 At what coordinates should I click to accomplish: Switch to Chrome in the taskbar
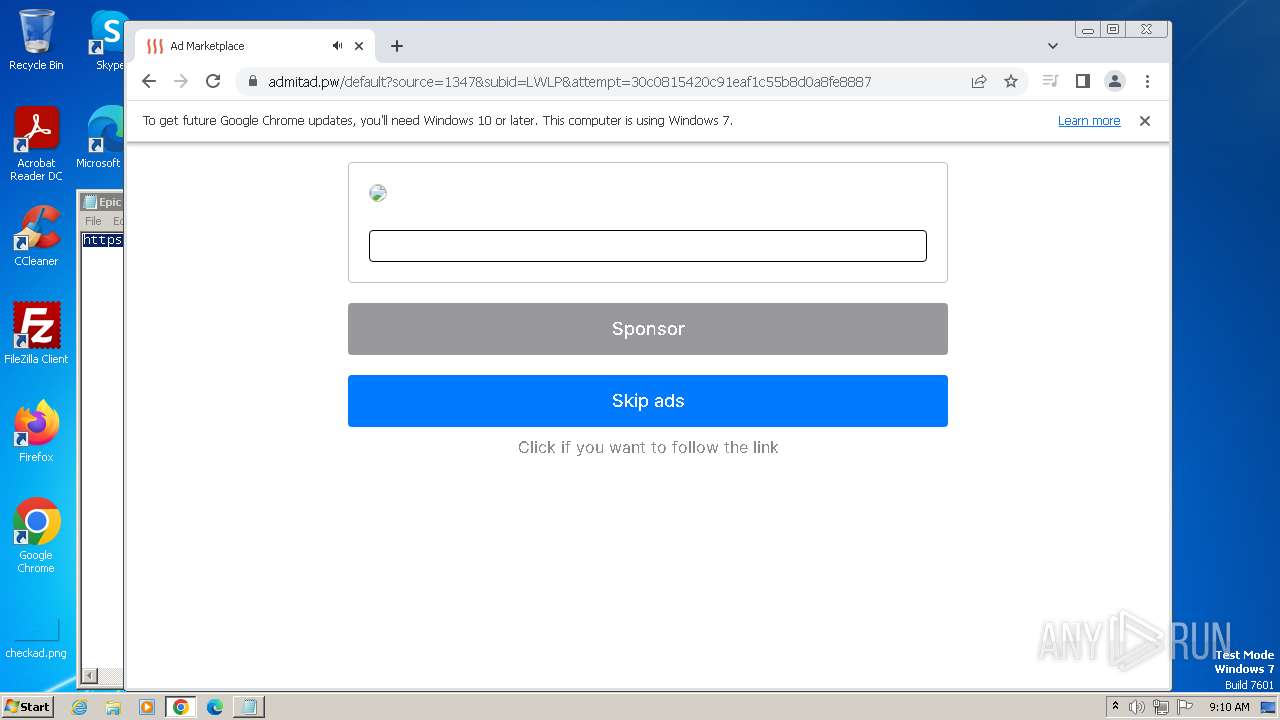[x=181, y=707]
